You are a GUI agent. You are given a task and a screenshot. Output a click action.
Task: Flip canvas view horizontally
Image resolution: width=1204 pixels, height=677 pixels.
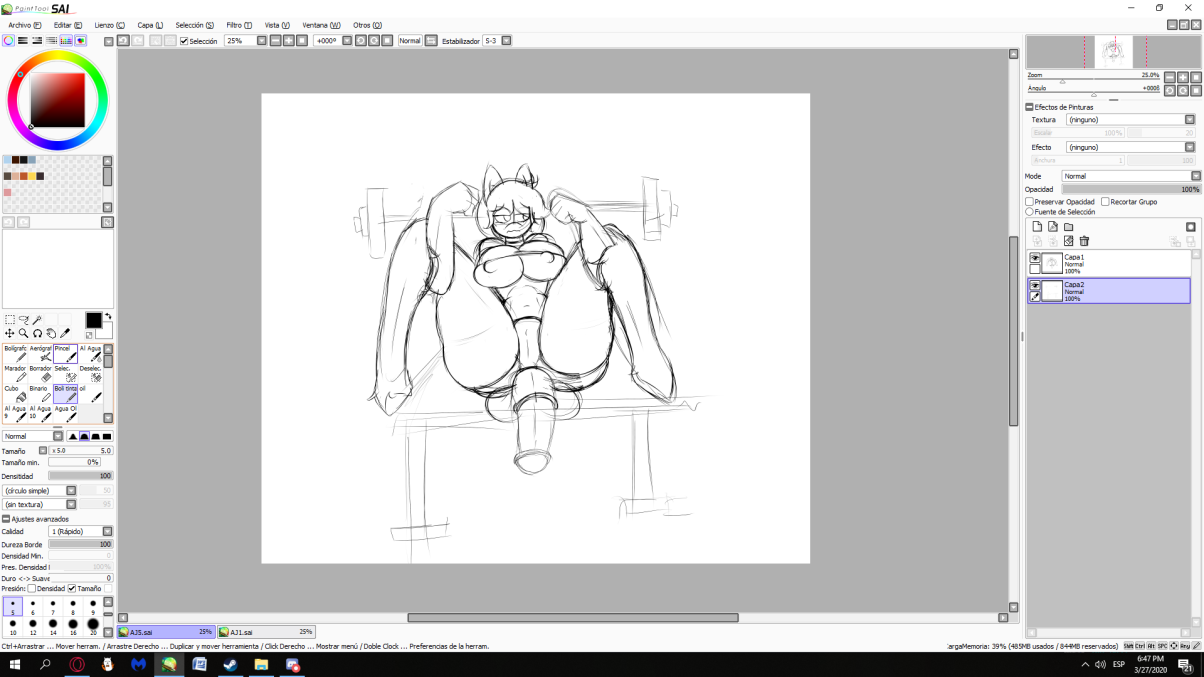point(431,41)
